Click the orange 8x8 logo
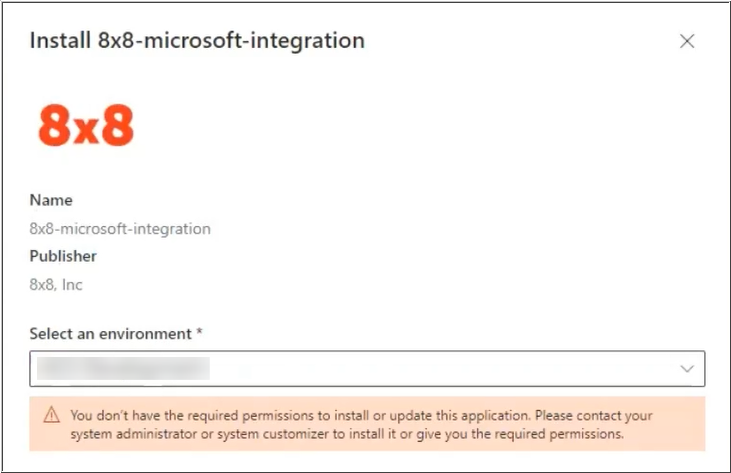 pos(86,125)
